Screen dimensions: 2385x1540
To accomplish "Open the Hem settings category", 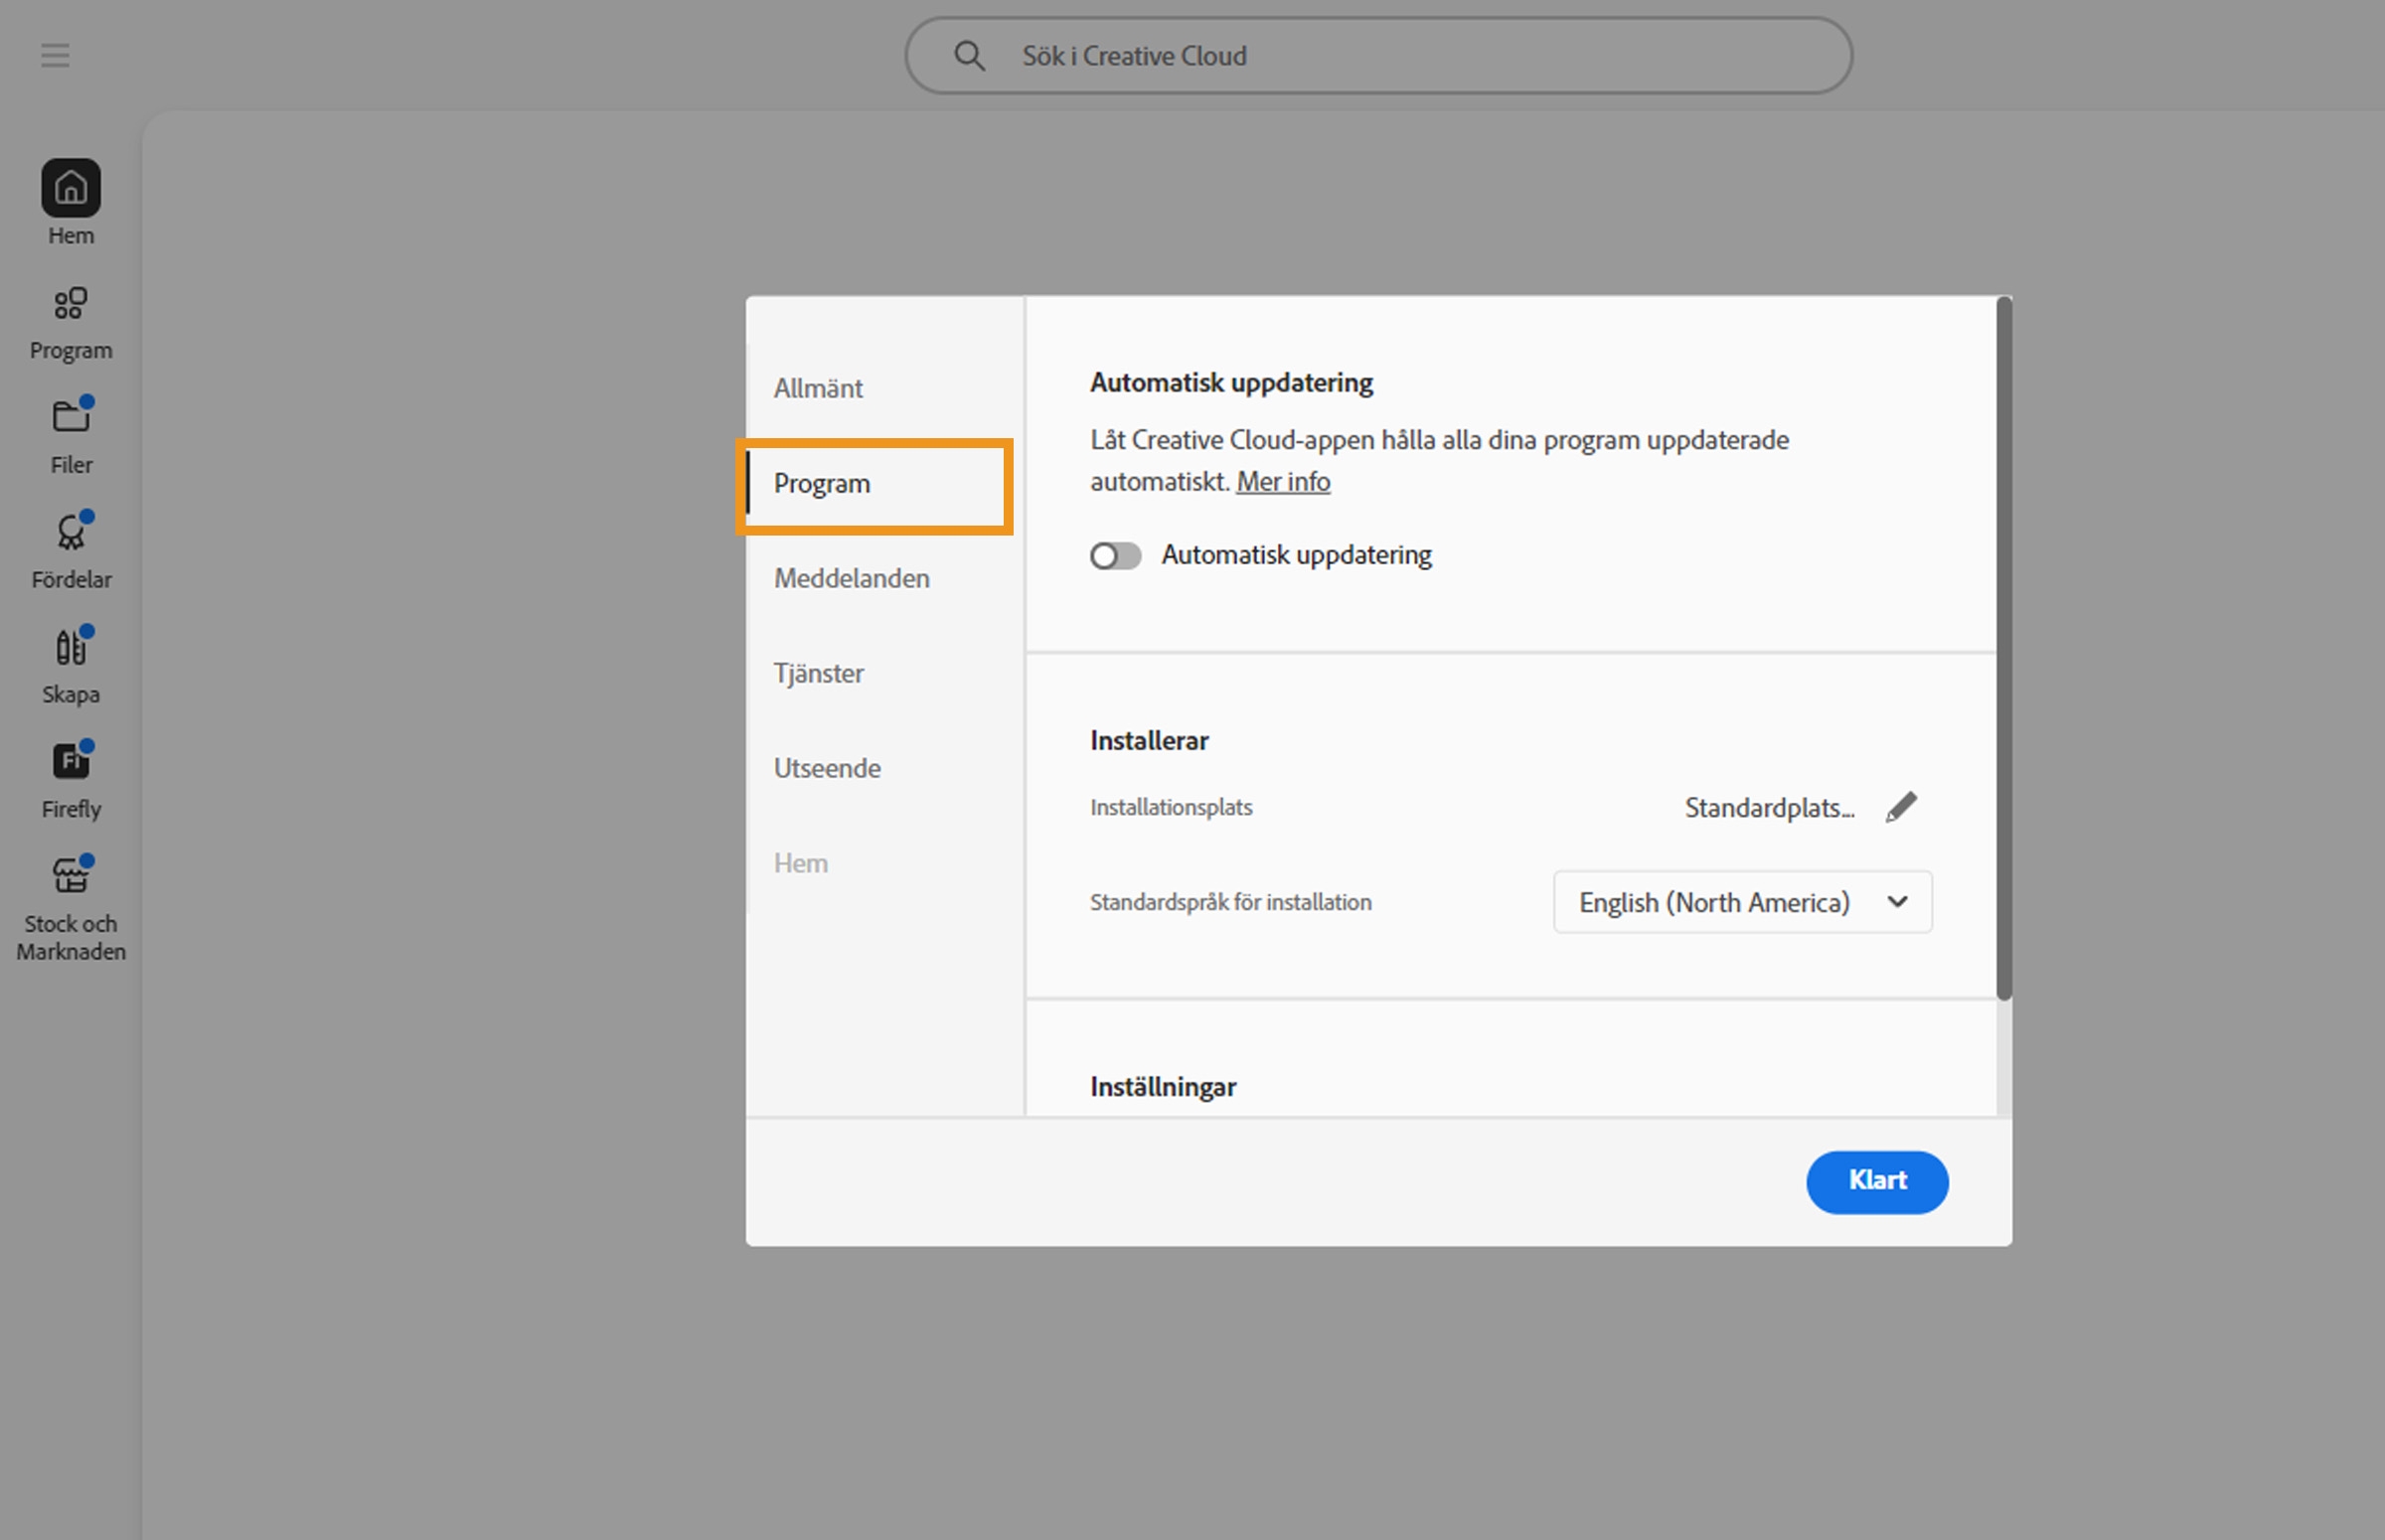I will [800, 862].
